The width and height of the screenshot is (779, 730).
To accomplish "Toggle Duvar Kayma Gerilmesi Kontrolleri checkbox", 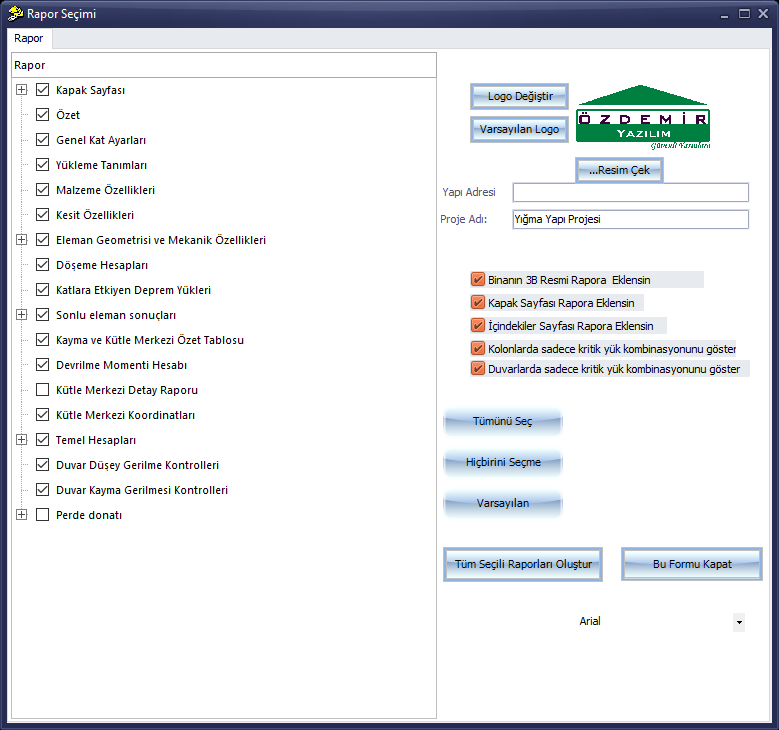I will pos(43,490).
